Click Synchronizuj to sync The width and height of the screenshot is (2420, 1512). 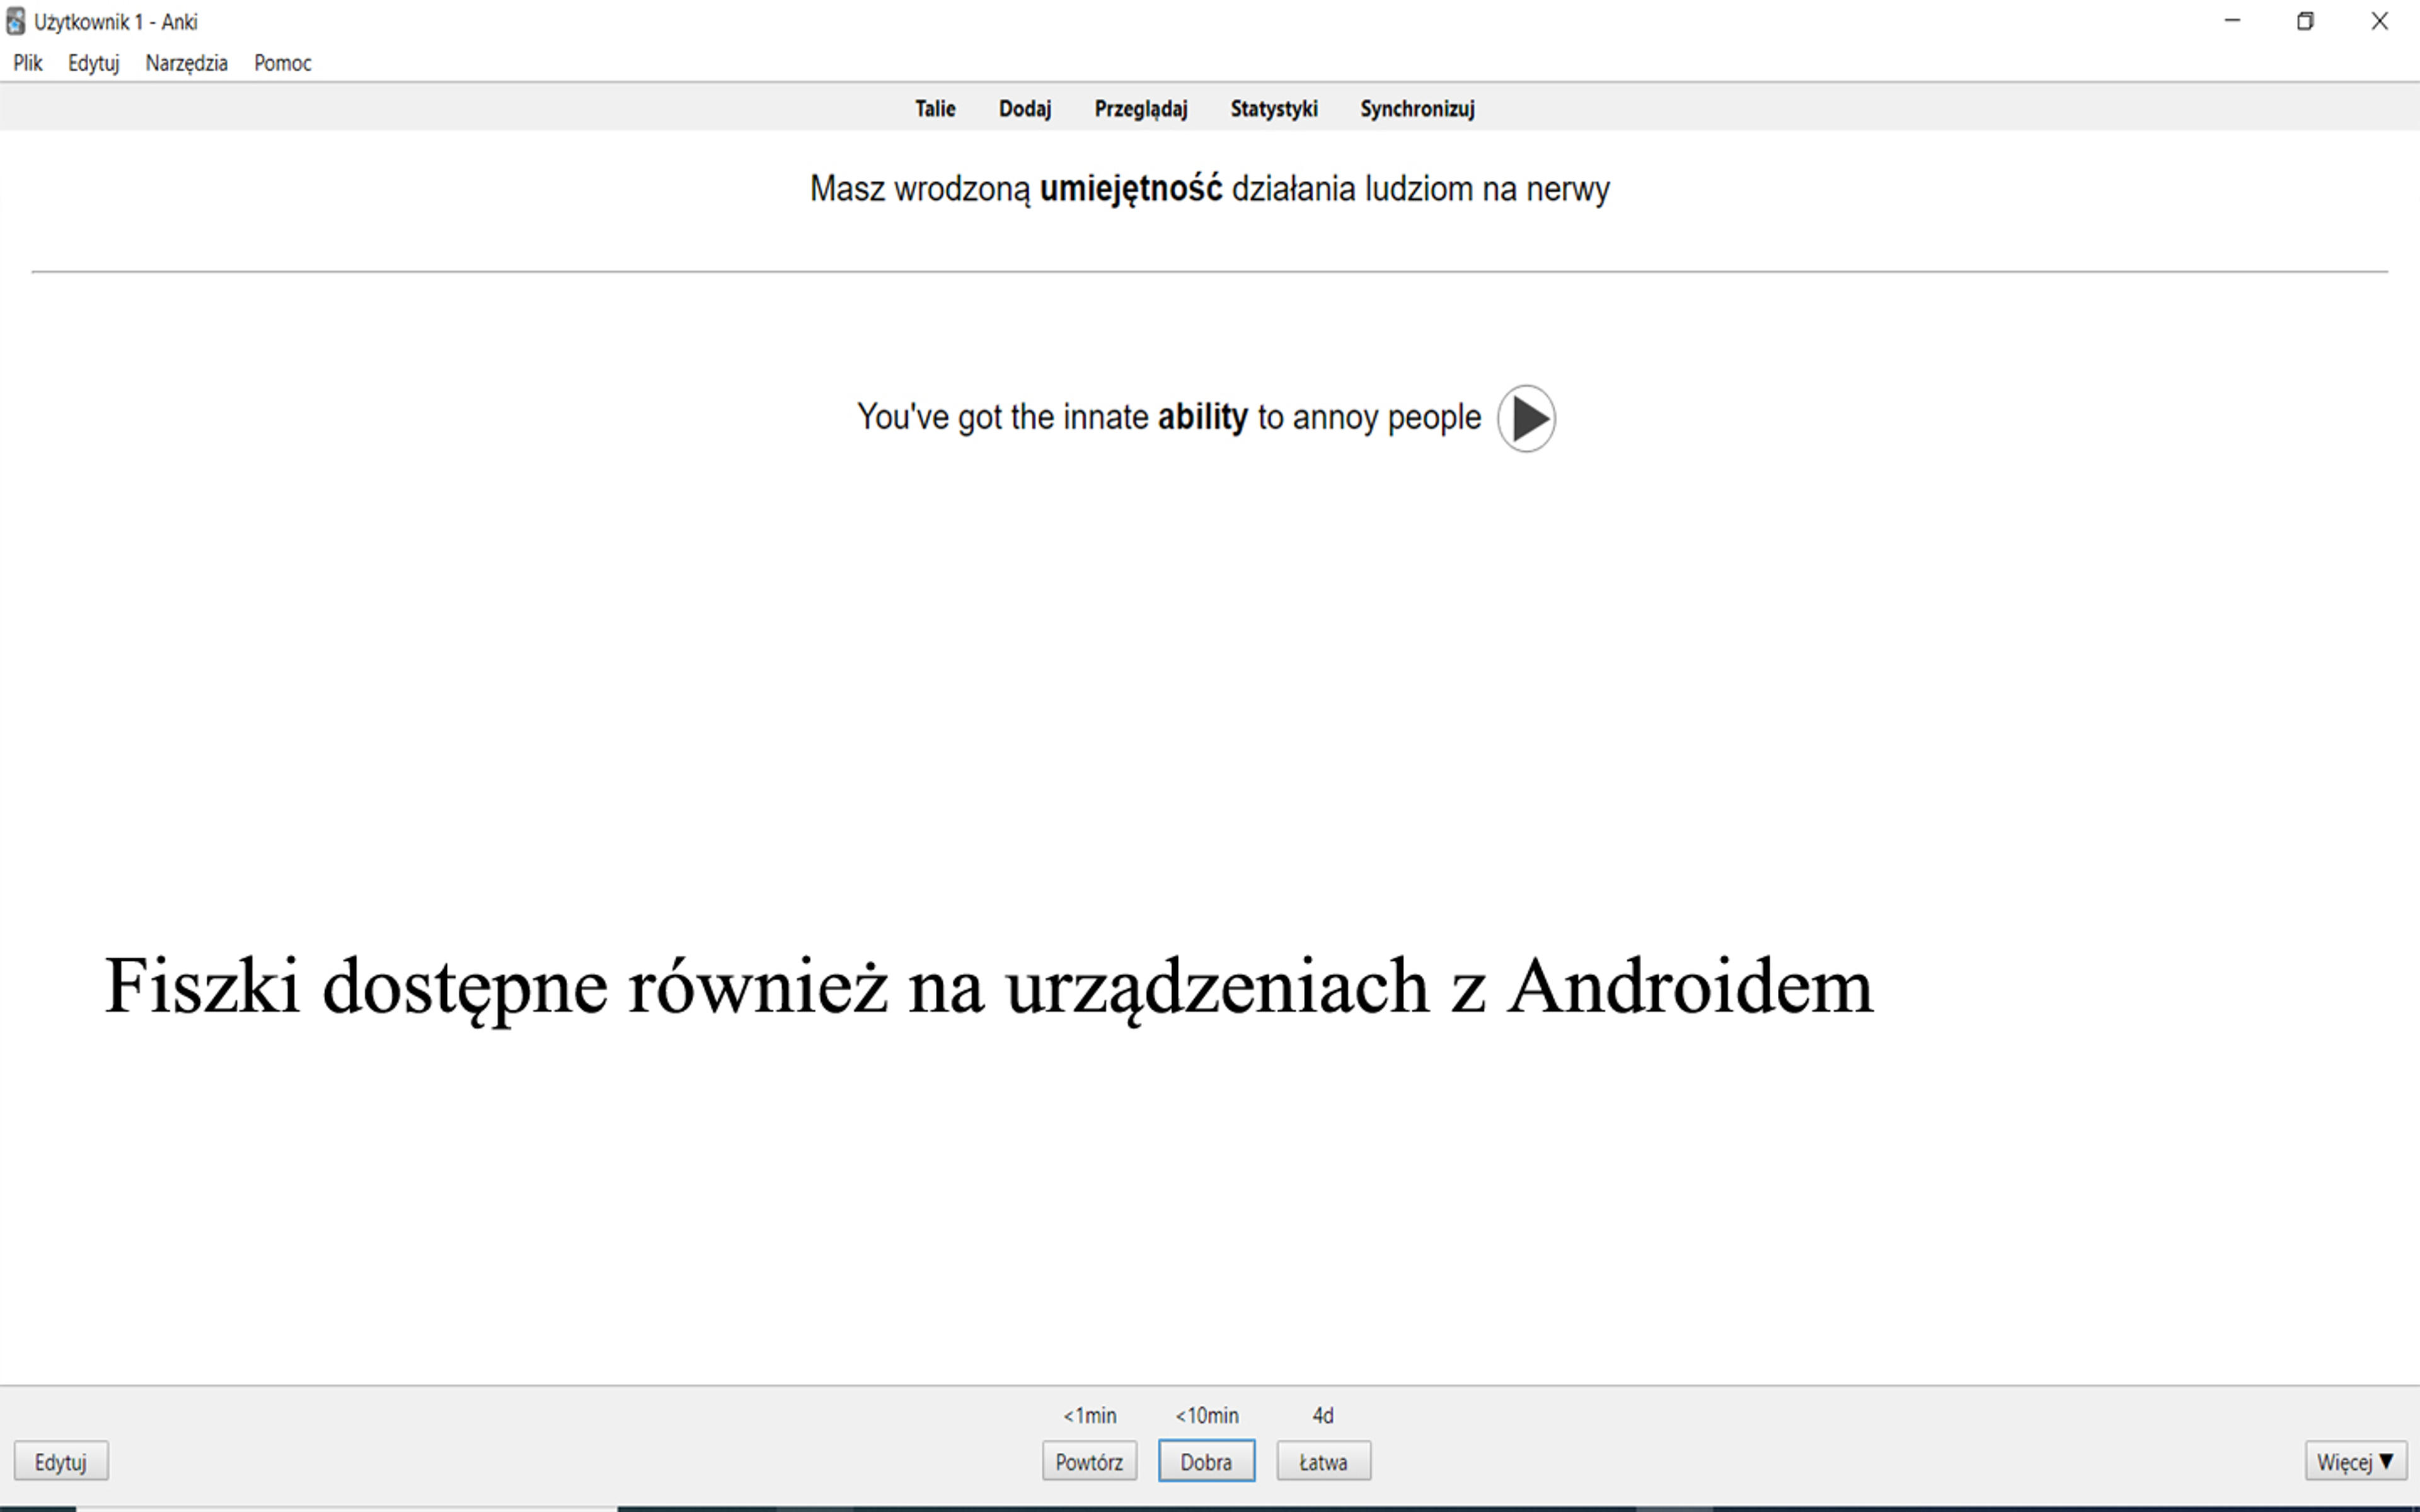coord(1417,108)
